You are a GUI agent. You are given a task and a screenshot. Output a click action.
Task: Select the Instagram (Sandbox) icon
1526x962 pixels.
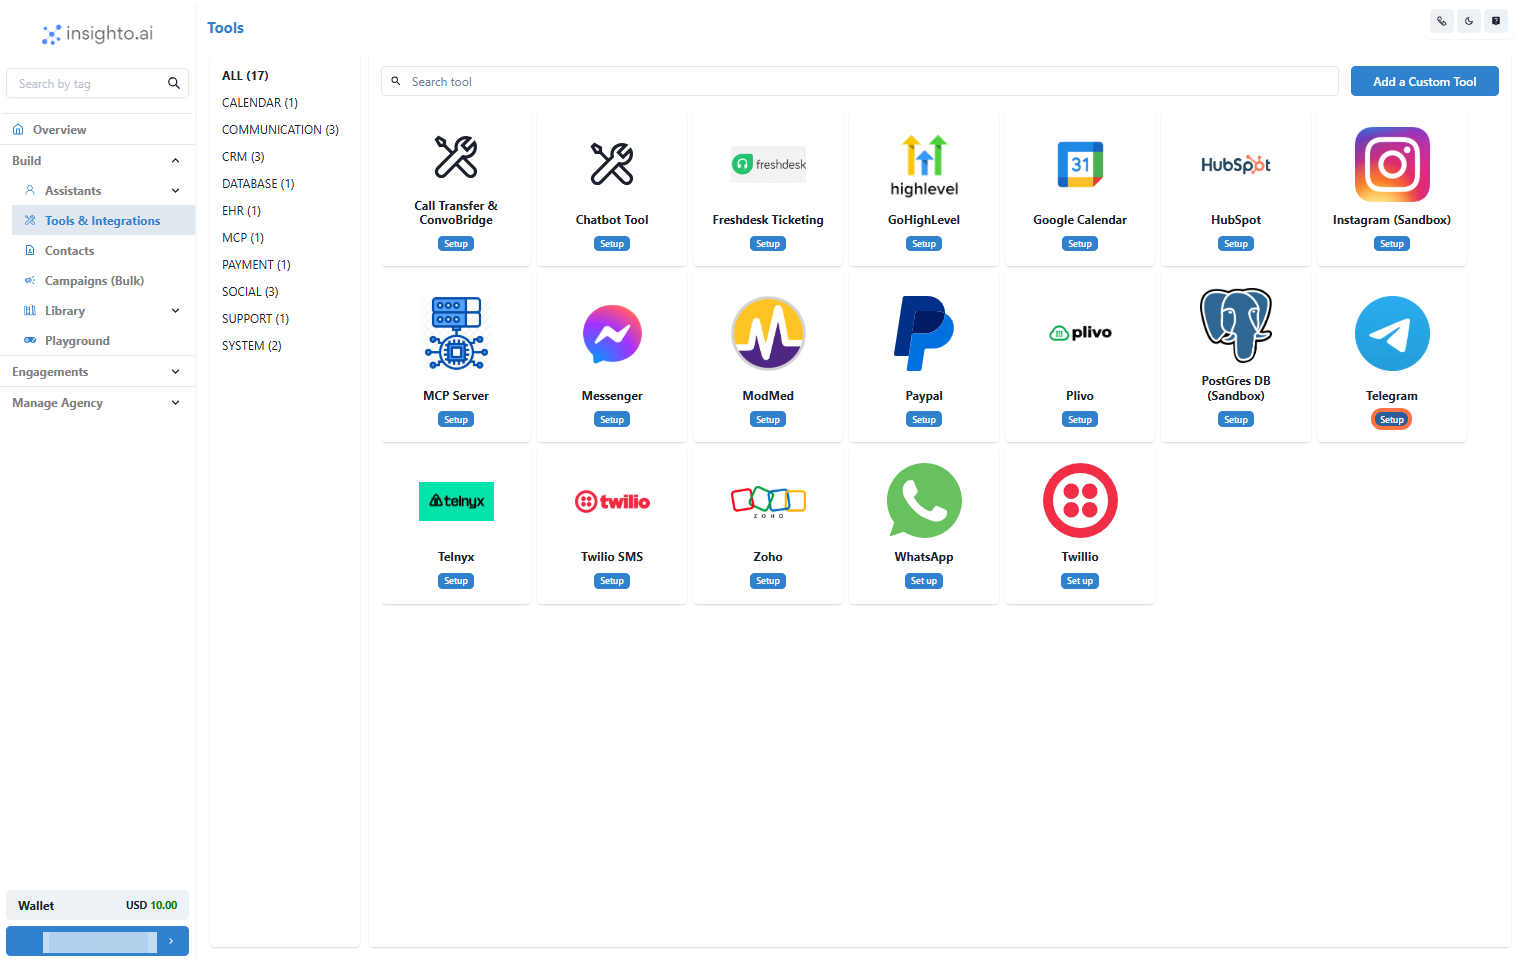[x=1391, y=164]
